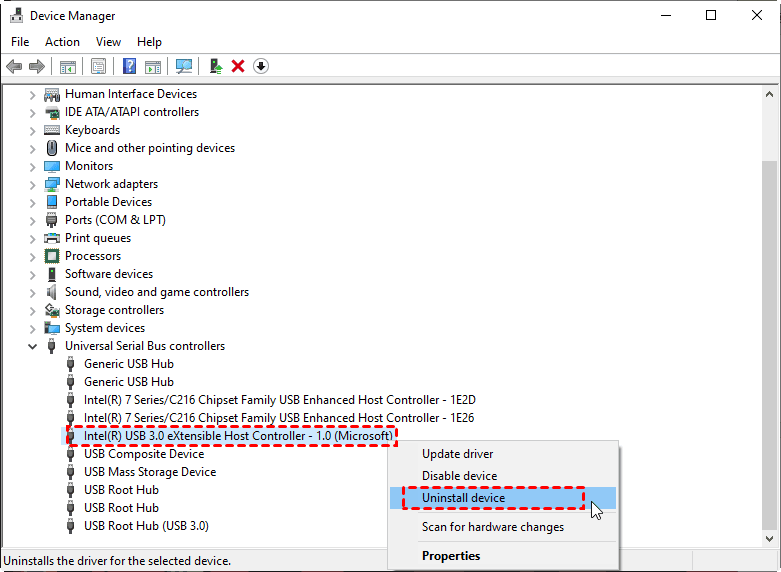Toggle the action pane toolbar icon
The width and height of the screenshot is (781, 572).
[153, 66]
